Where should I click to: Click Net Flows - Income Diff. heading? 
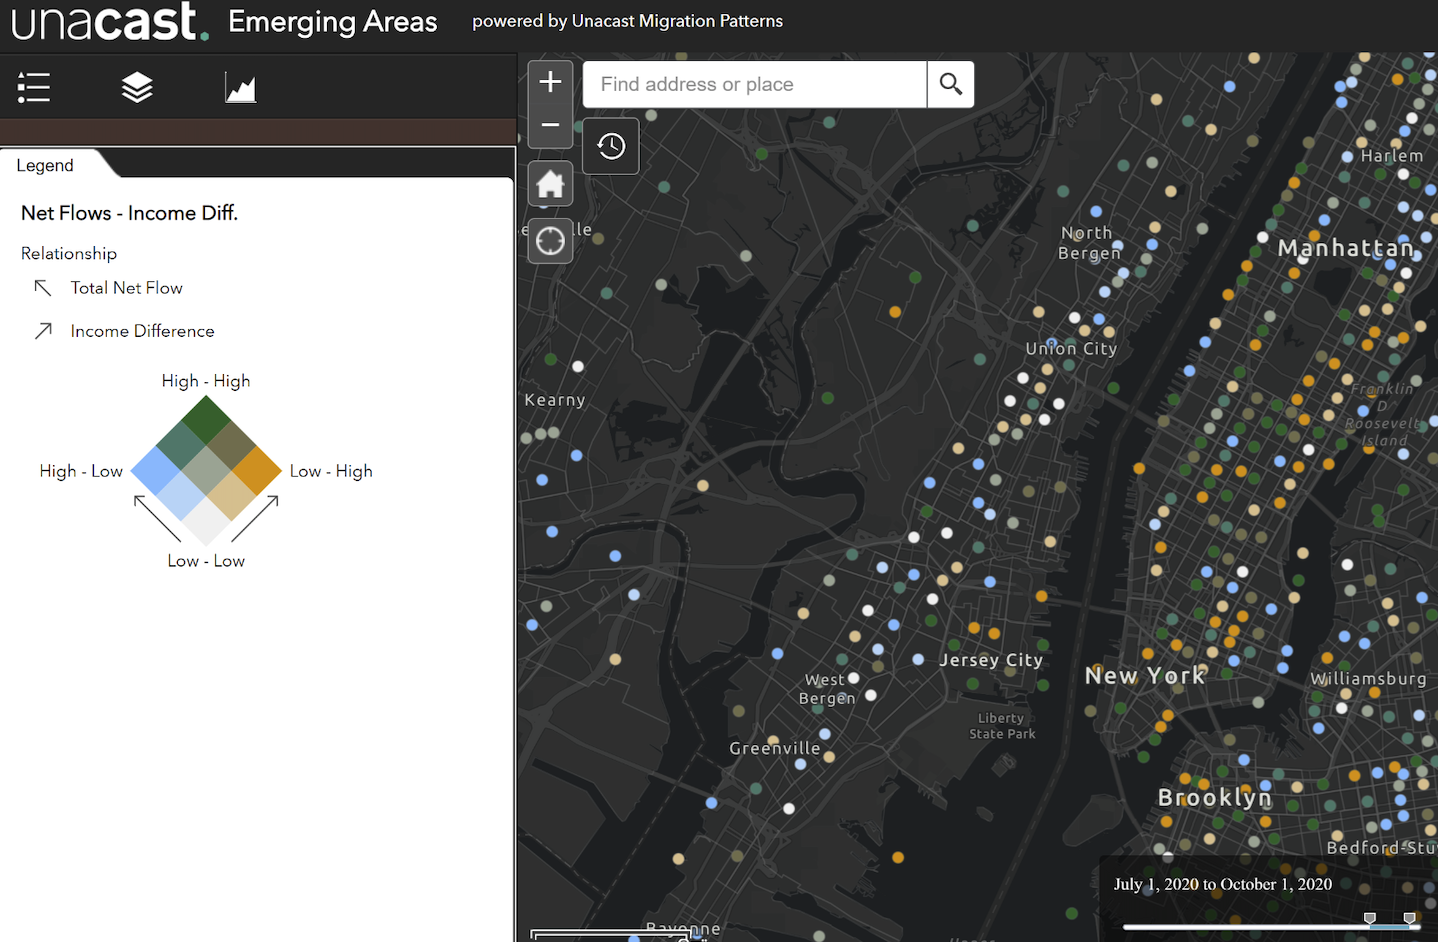[x=129, y=213]
